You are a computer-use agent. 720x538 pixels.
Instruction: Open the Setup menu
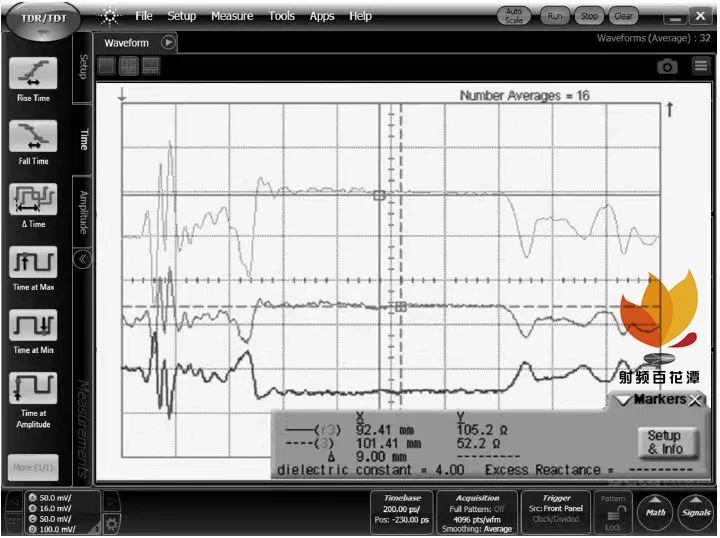[x=182, y=16]
